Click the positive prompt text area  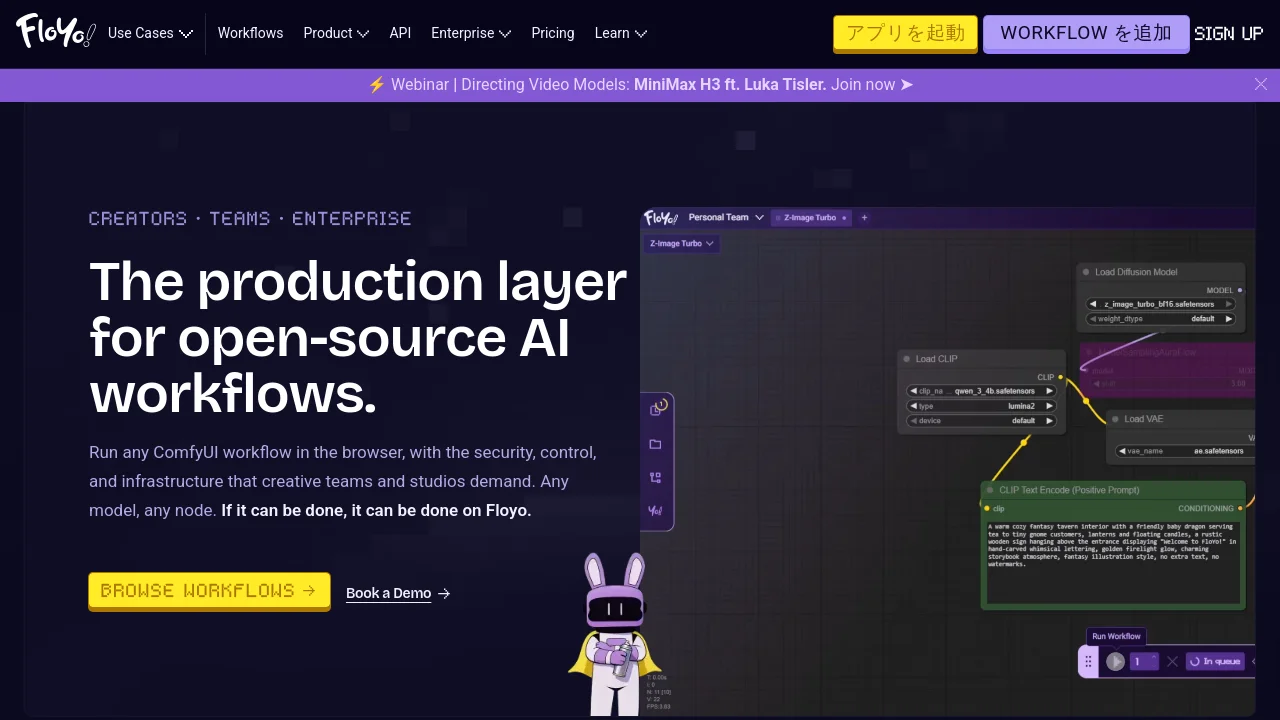coord(1113,563)
